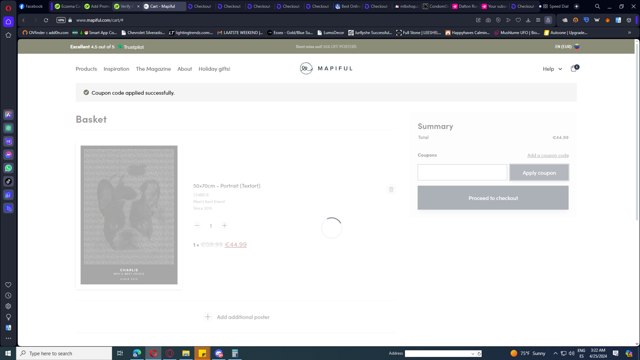
Task: Close the Verify tab
Action: click(x=138, y=7)
